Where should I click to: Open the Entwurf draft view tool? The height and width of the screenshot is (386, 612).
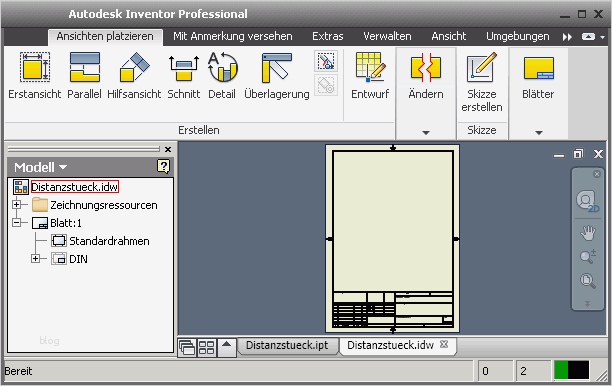[x=370, y=76]
